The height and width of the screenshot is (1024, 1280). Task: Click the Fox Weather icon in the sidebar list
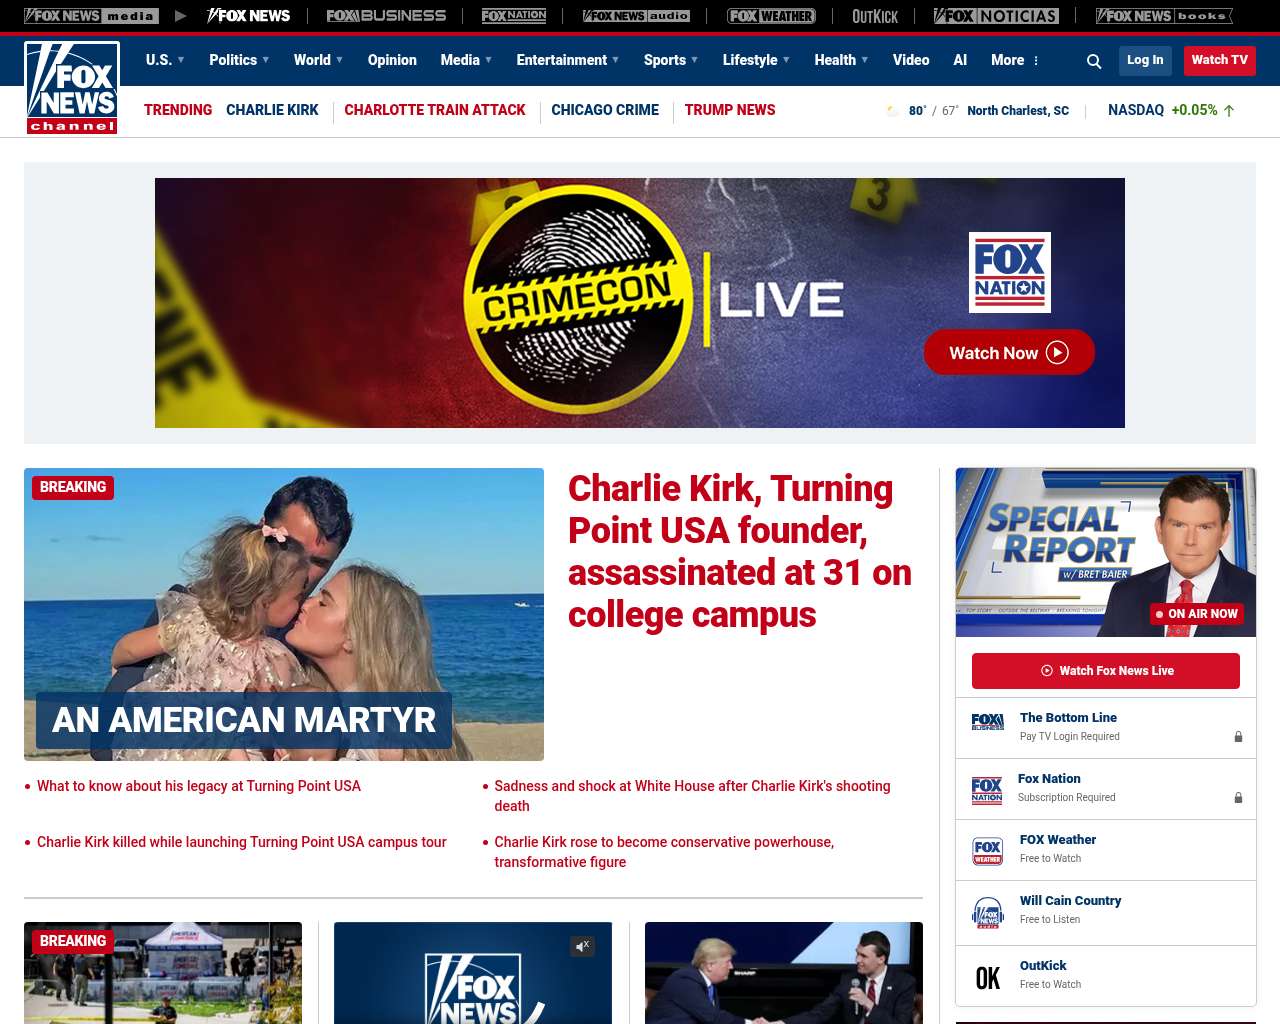(x=988, y=851)
